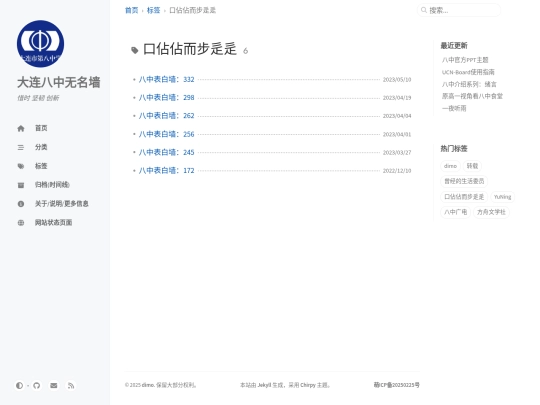
Task: Click the home icon in sidebar
Action: pyautogui.click(x=21, y=128)
